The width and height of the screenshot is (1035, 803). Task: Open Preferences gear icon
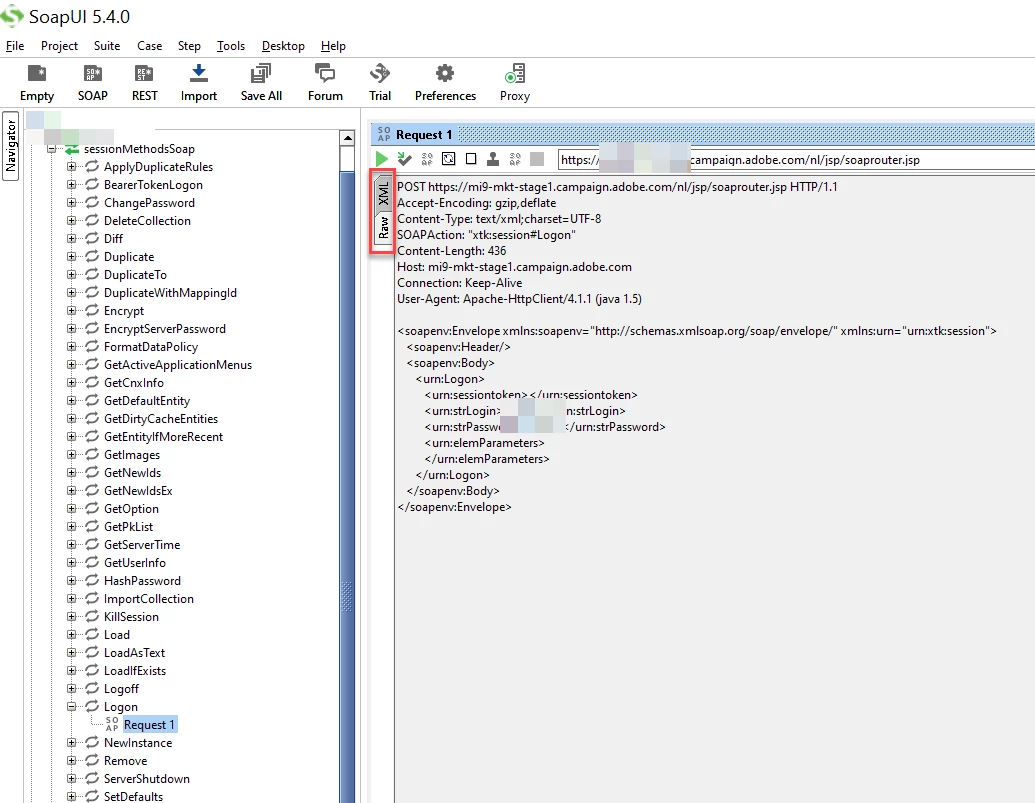click(x=445, y=73)
